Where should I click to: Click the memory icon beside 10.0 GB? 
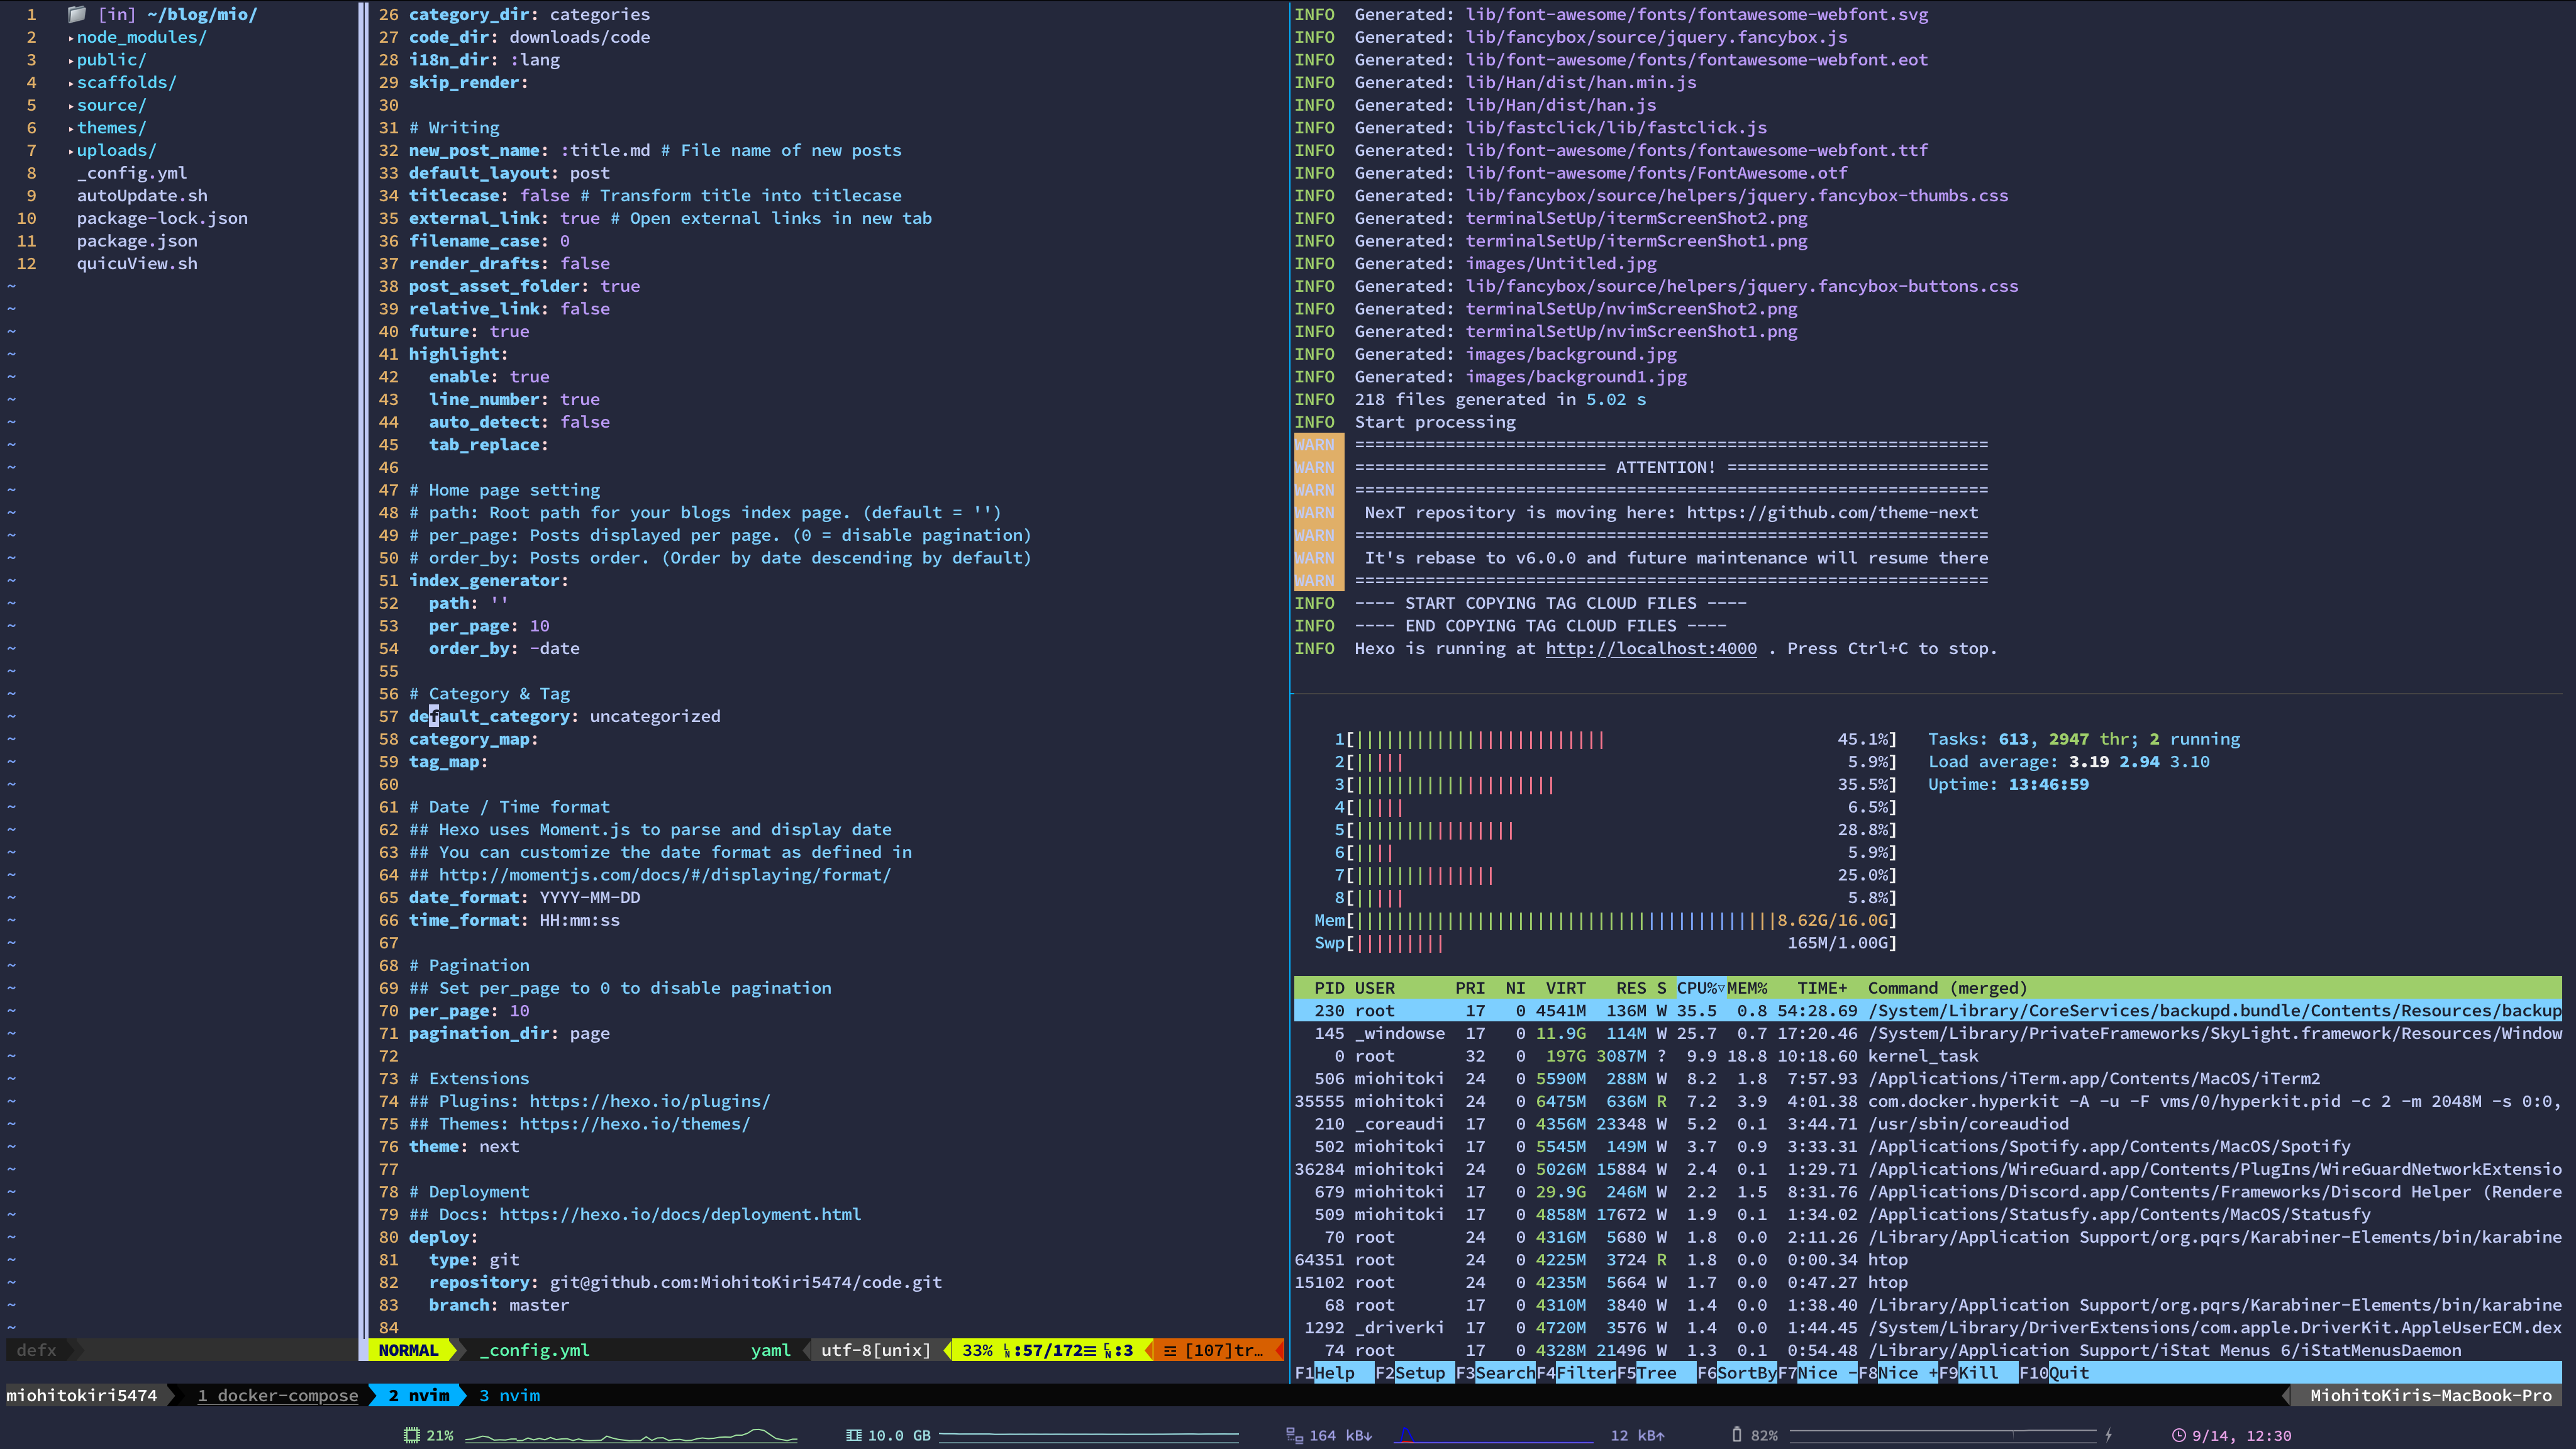click(853, 1435)
